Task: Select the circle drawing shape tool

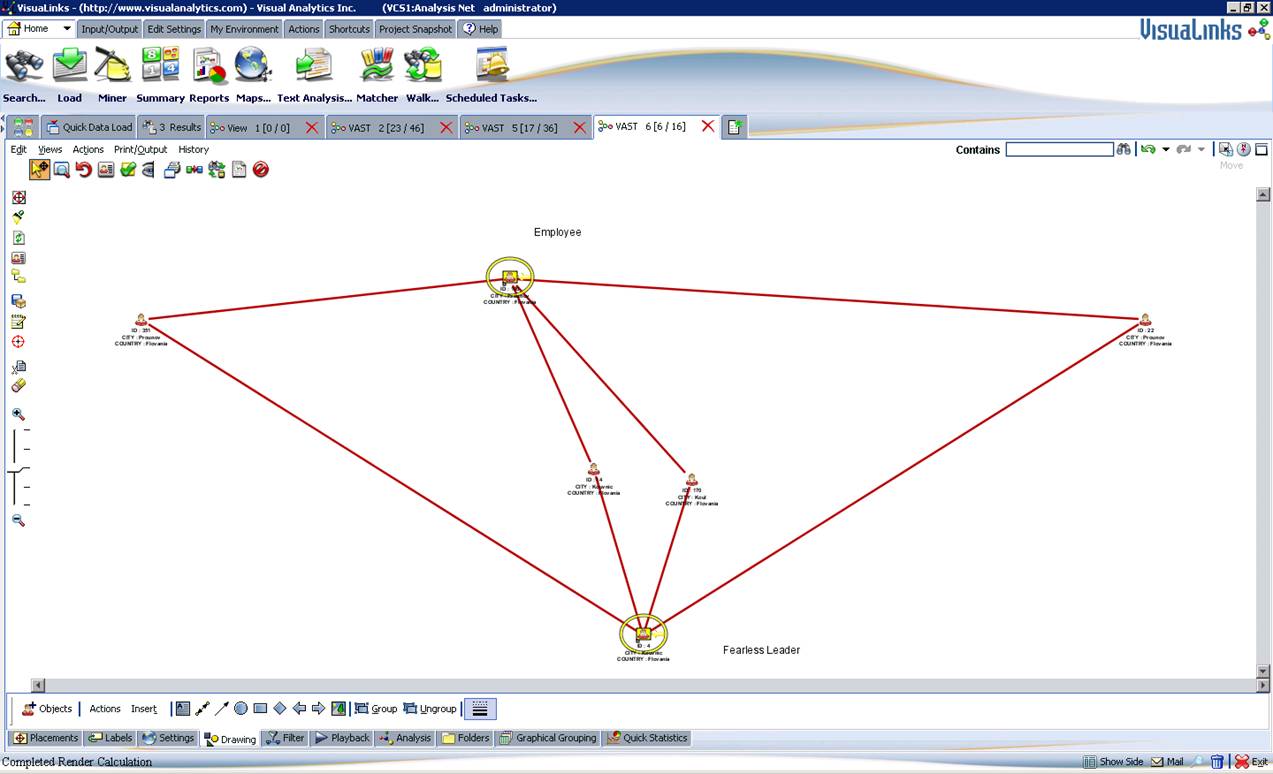Action: [241, 709]
